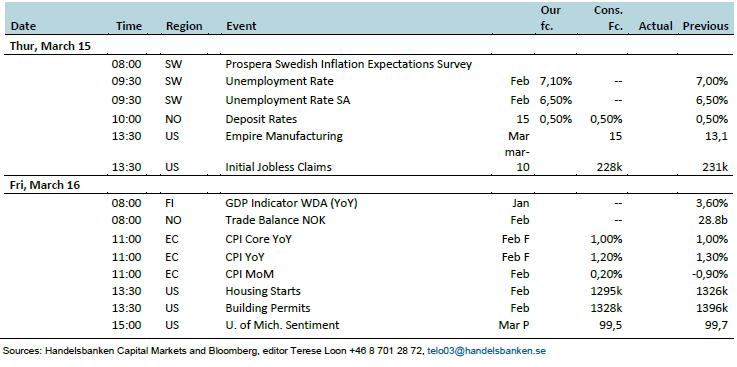Click the Unemployment Rate SA forecast 6,50%
737x367 pixels.
click(x=556, y=101)
